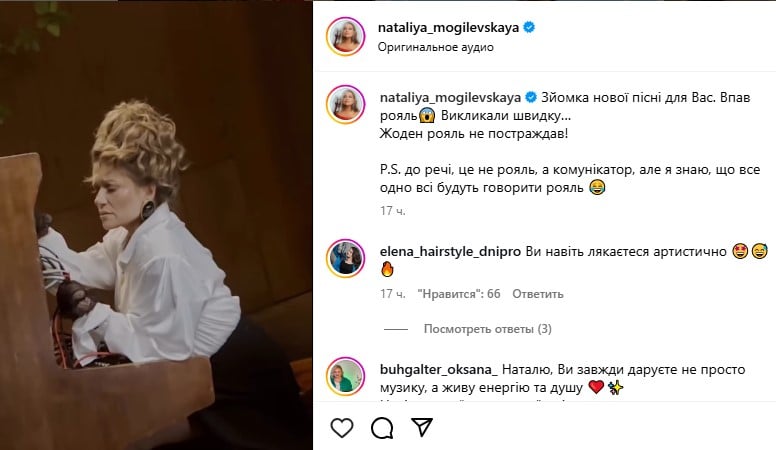Click 17 ч. timestamp under elena's comment
This screenshot has height=450, width=776.
pos(393,294)
